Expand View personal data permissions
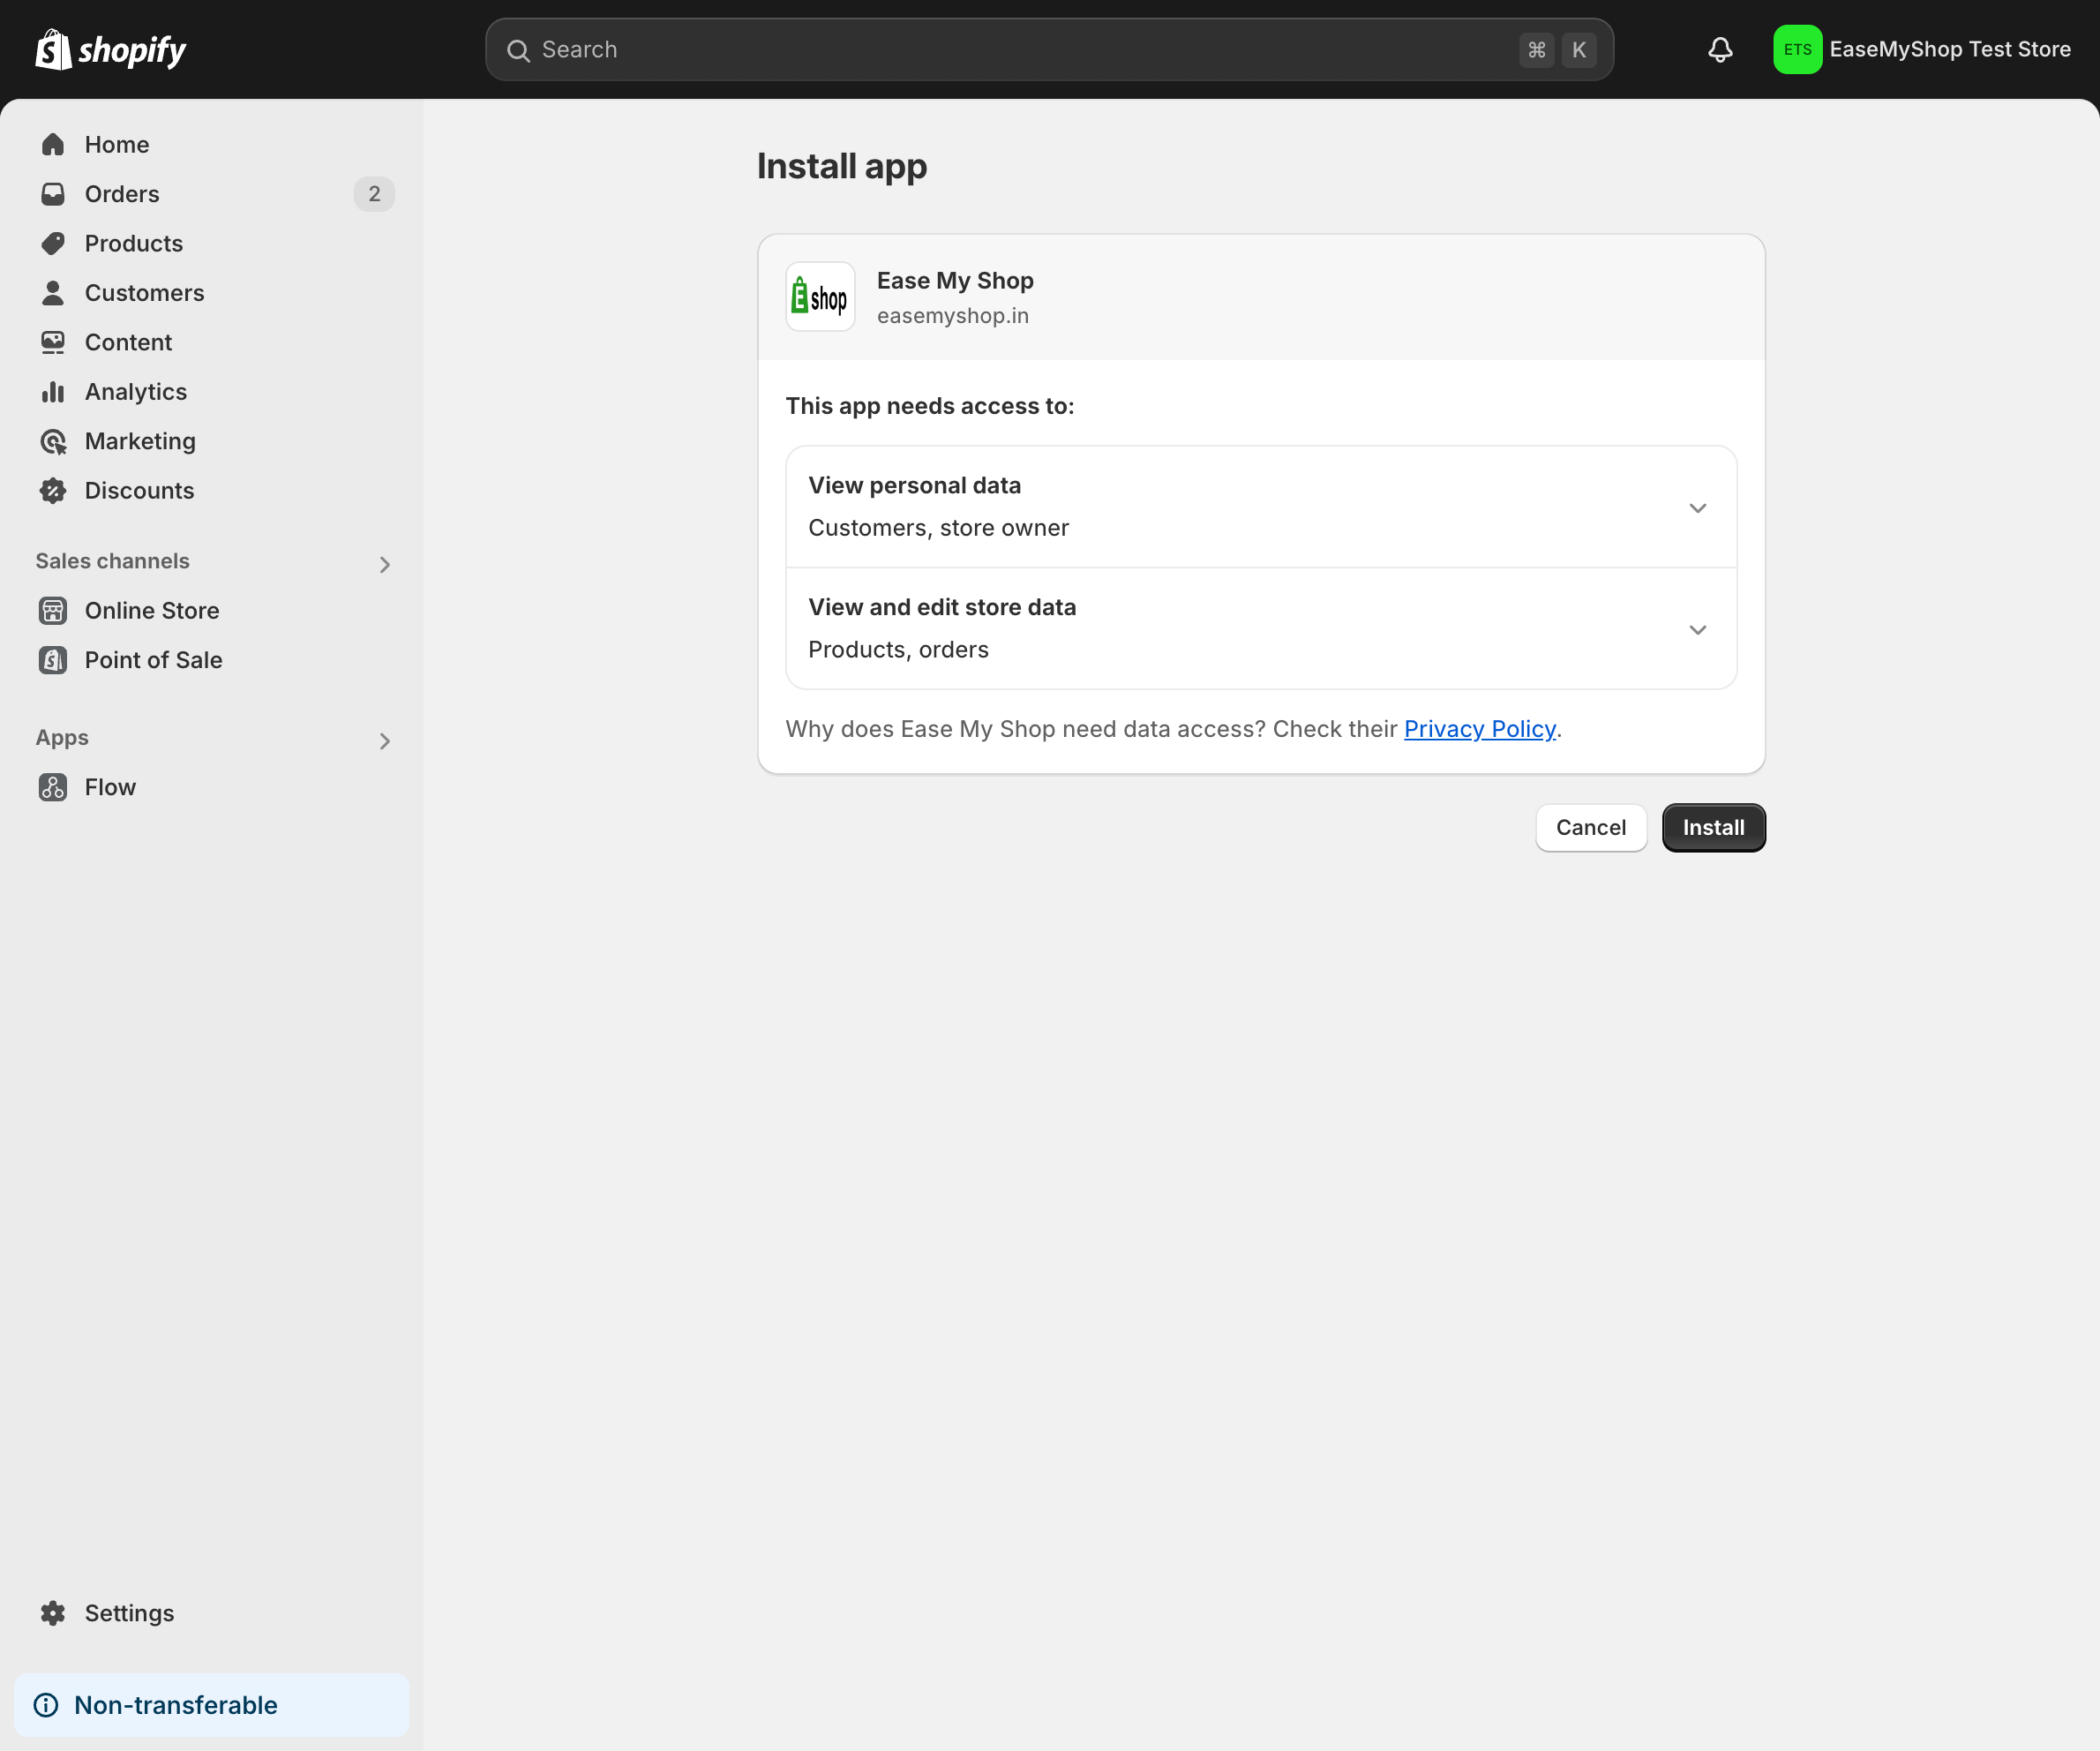 [x=1697, y=507]
